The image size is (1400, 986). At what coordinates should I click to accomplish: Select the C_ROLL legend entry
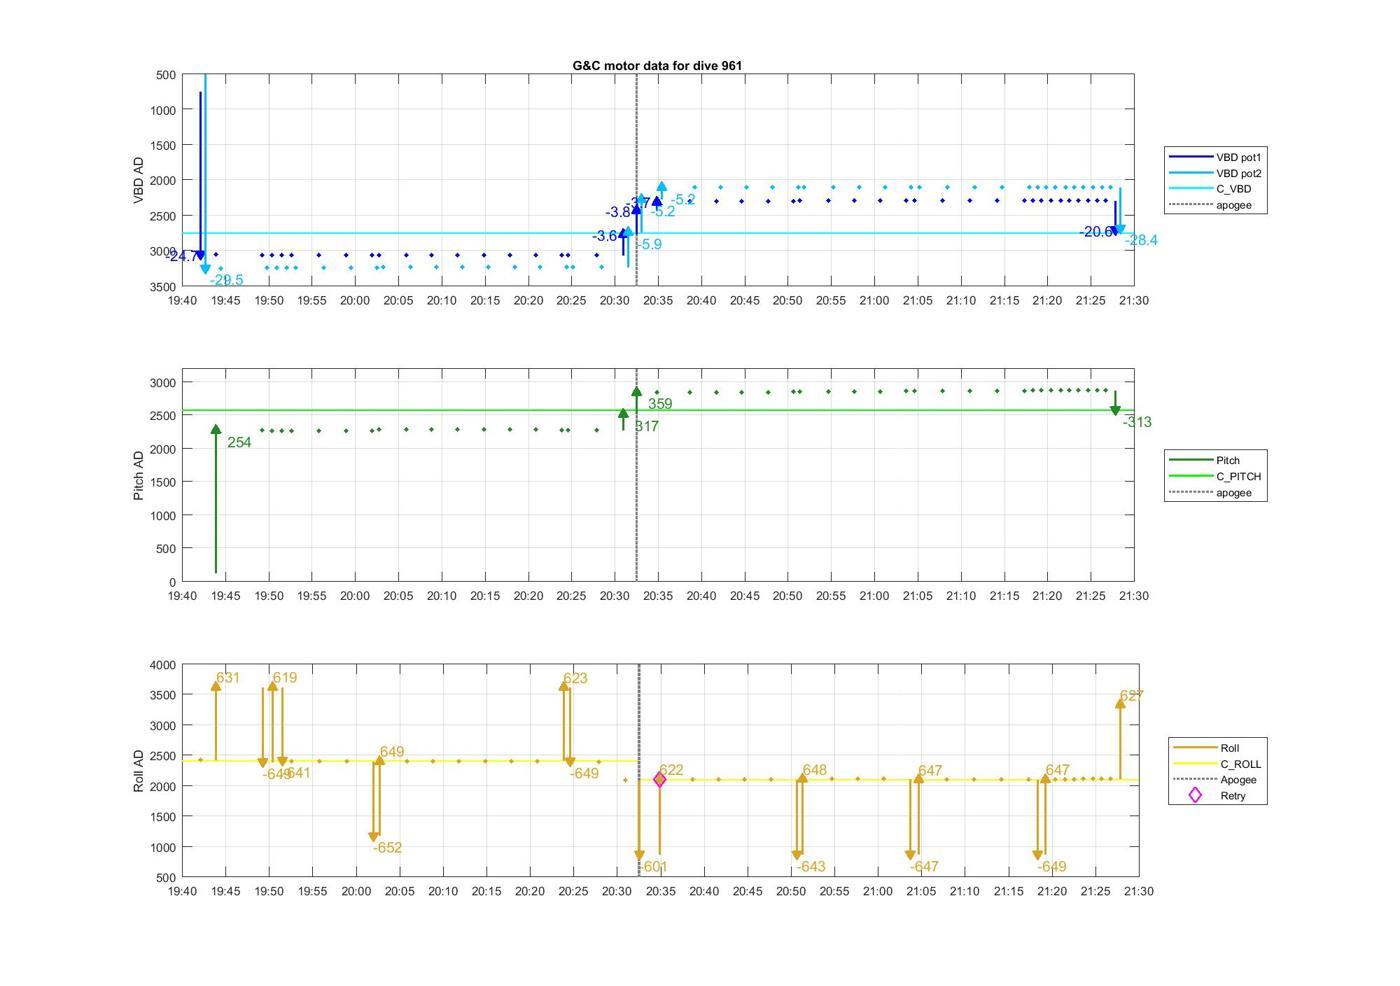pyautogui.click(x=1217, y=764)
